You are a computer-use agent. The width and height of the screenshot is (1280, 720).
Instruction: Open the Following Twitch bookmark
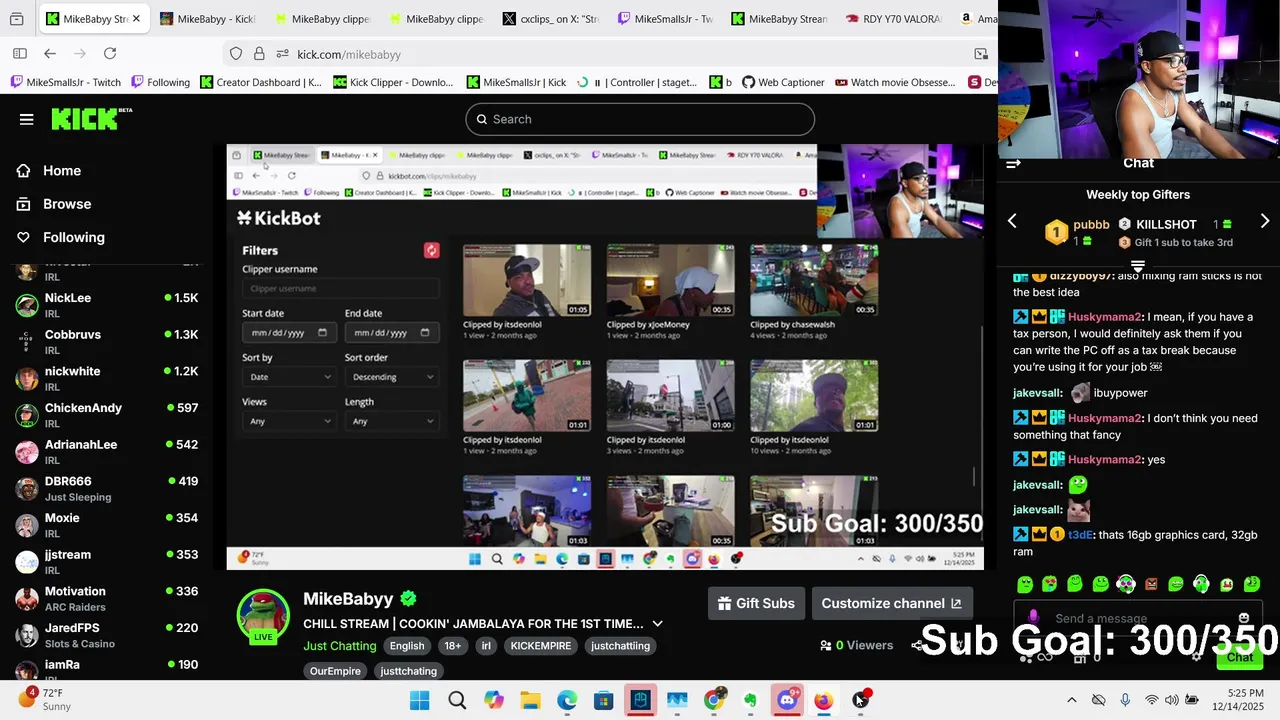pos(160,82)
